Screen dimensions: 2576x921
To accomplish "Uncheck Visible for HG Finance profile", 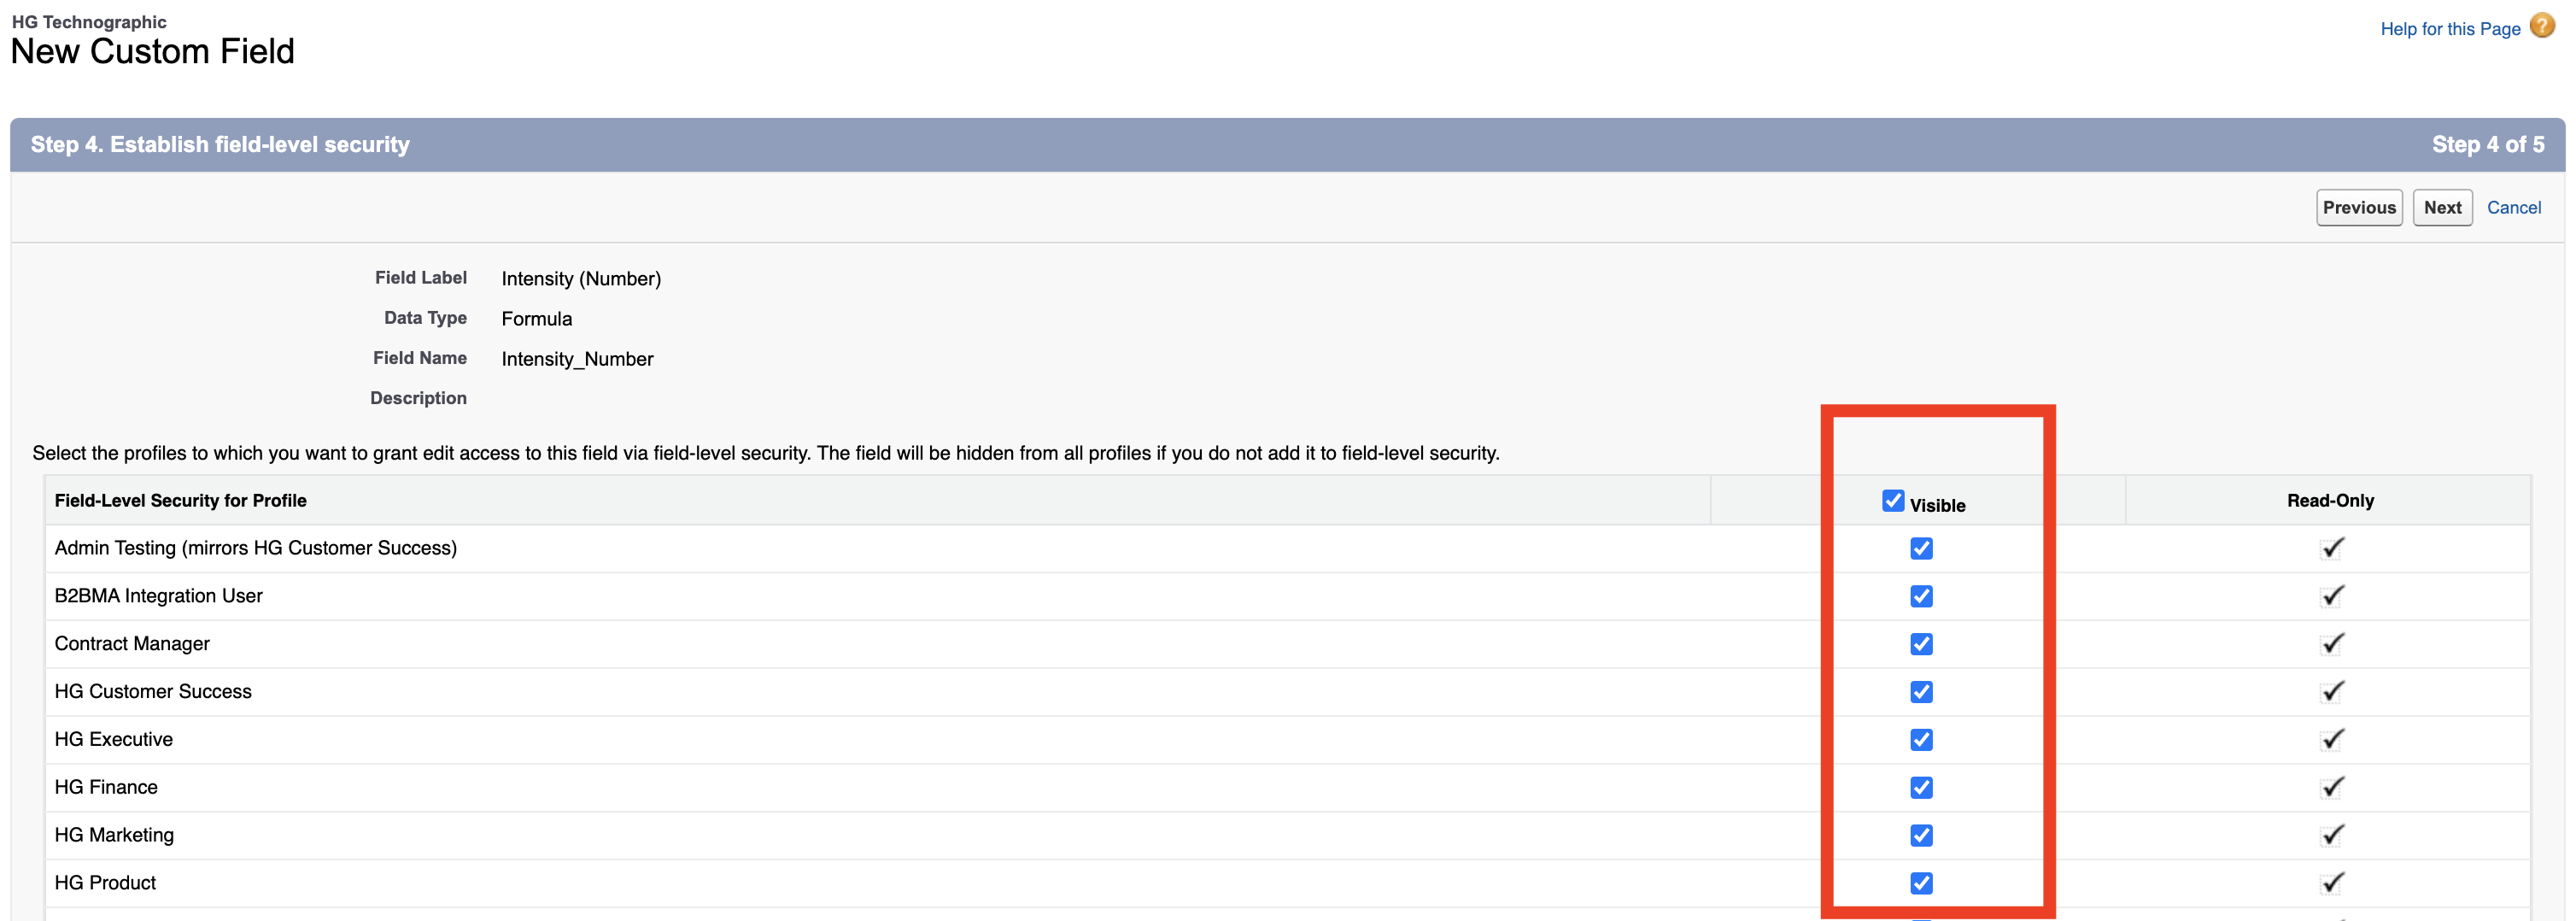I will tap(1921, 788).
